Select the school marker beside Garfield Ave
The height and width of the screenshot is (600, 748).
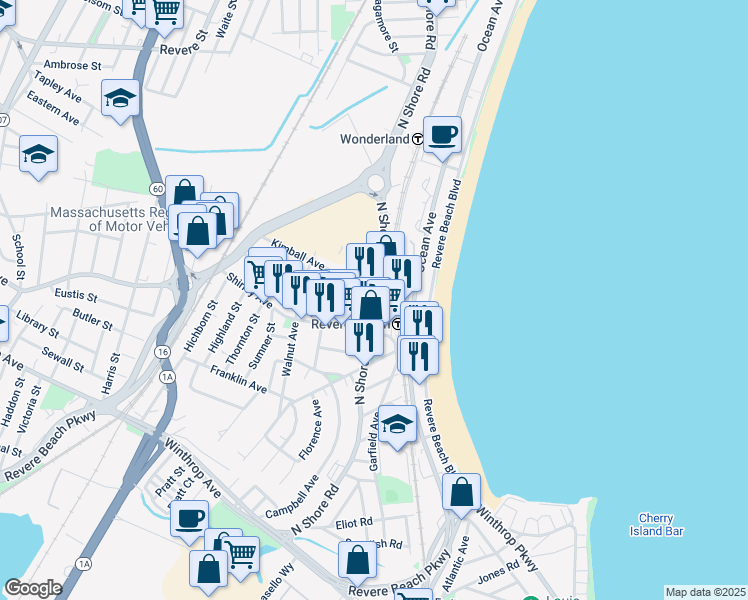click(x=397, y=427)
